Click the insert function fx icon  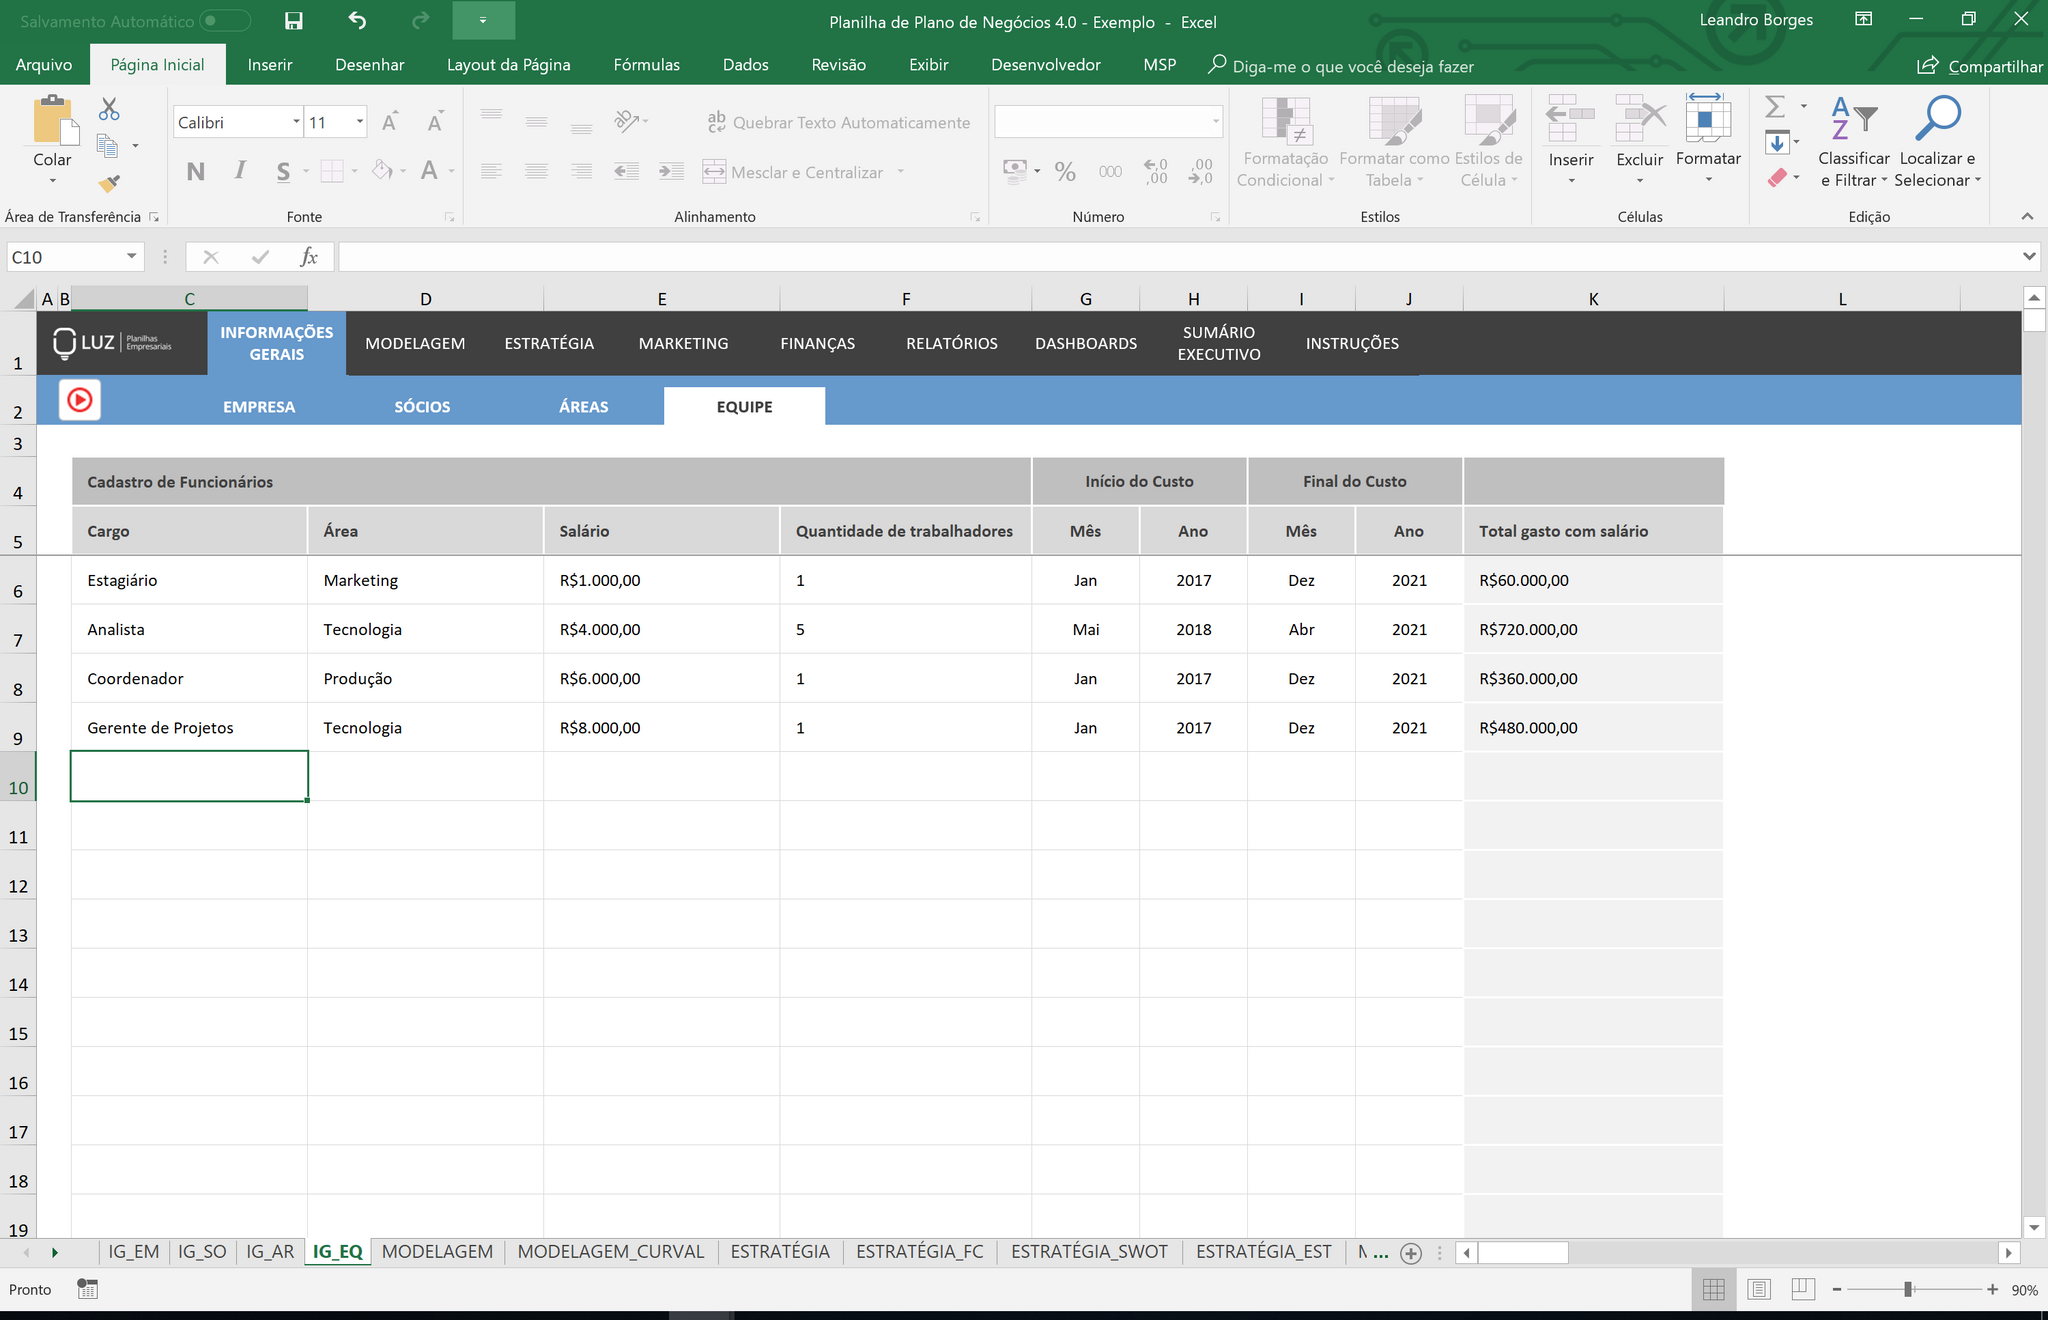(x=309, y=257)
